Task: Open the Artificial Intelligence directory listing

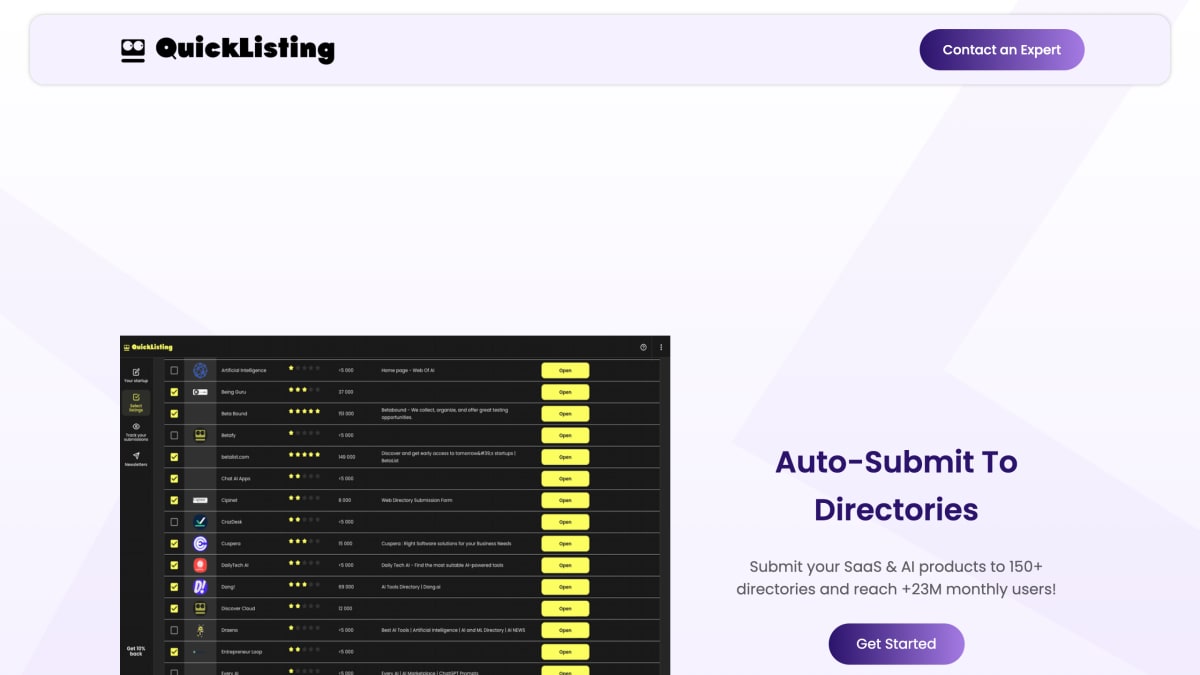Action: pos(565,370)
